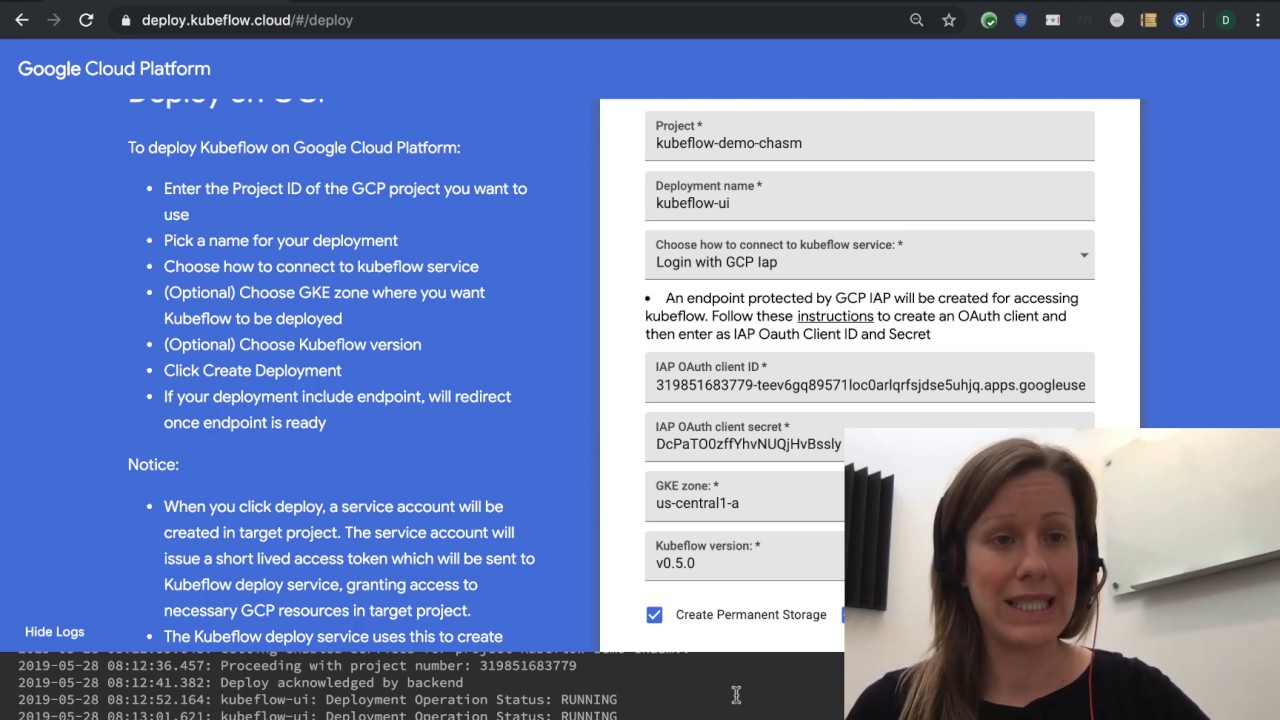Image resolution: width=1280 pixels, height=720 pixels.
Task: Edit the IAP OAuth client ID field
Action: click(870, 377)
